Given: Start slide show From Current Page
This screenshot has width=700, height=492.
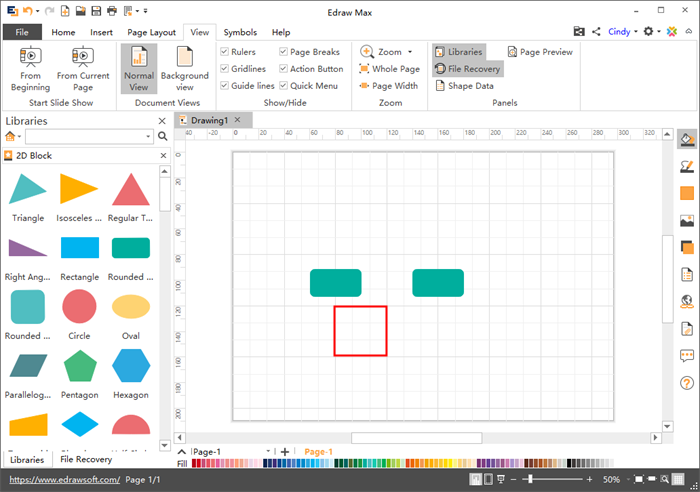Looking at the screenshot, I should click(x=83, y=69).
